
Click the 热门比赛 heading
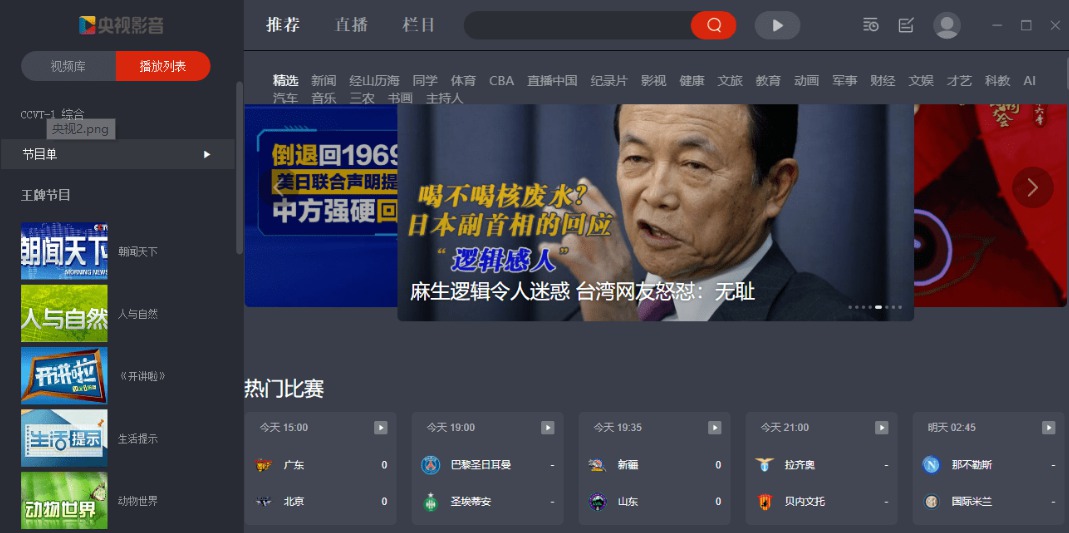[x=284, y=389]
